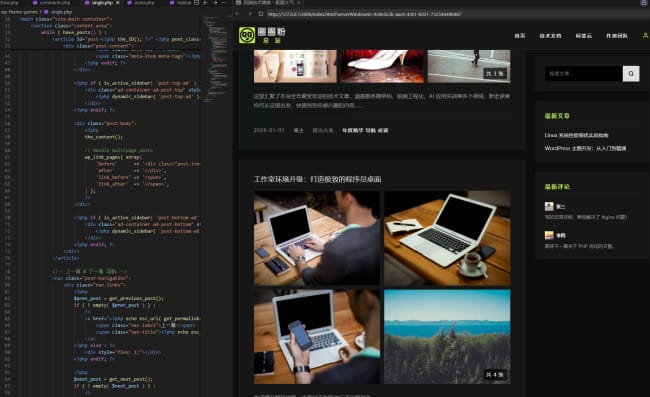650x397 pixels.
Task: Click the white high heels thumbnail
Action: click(382, 66)
